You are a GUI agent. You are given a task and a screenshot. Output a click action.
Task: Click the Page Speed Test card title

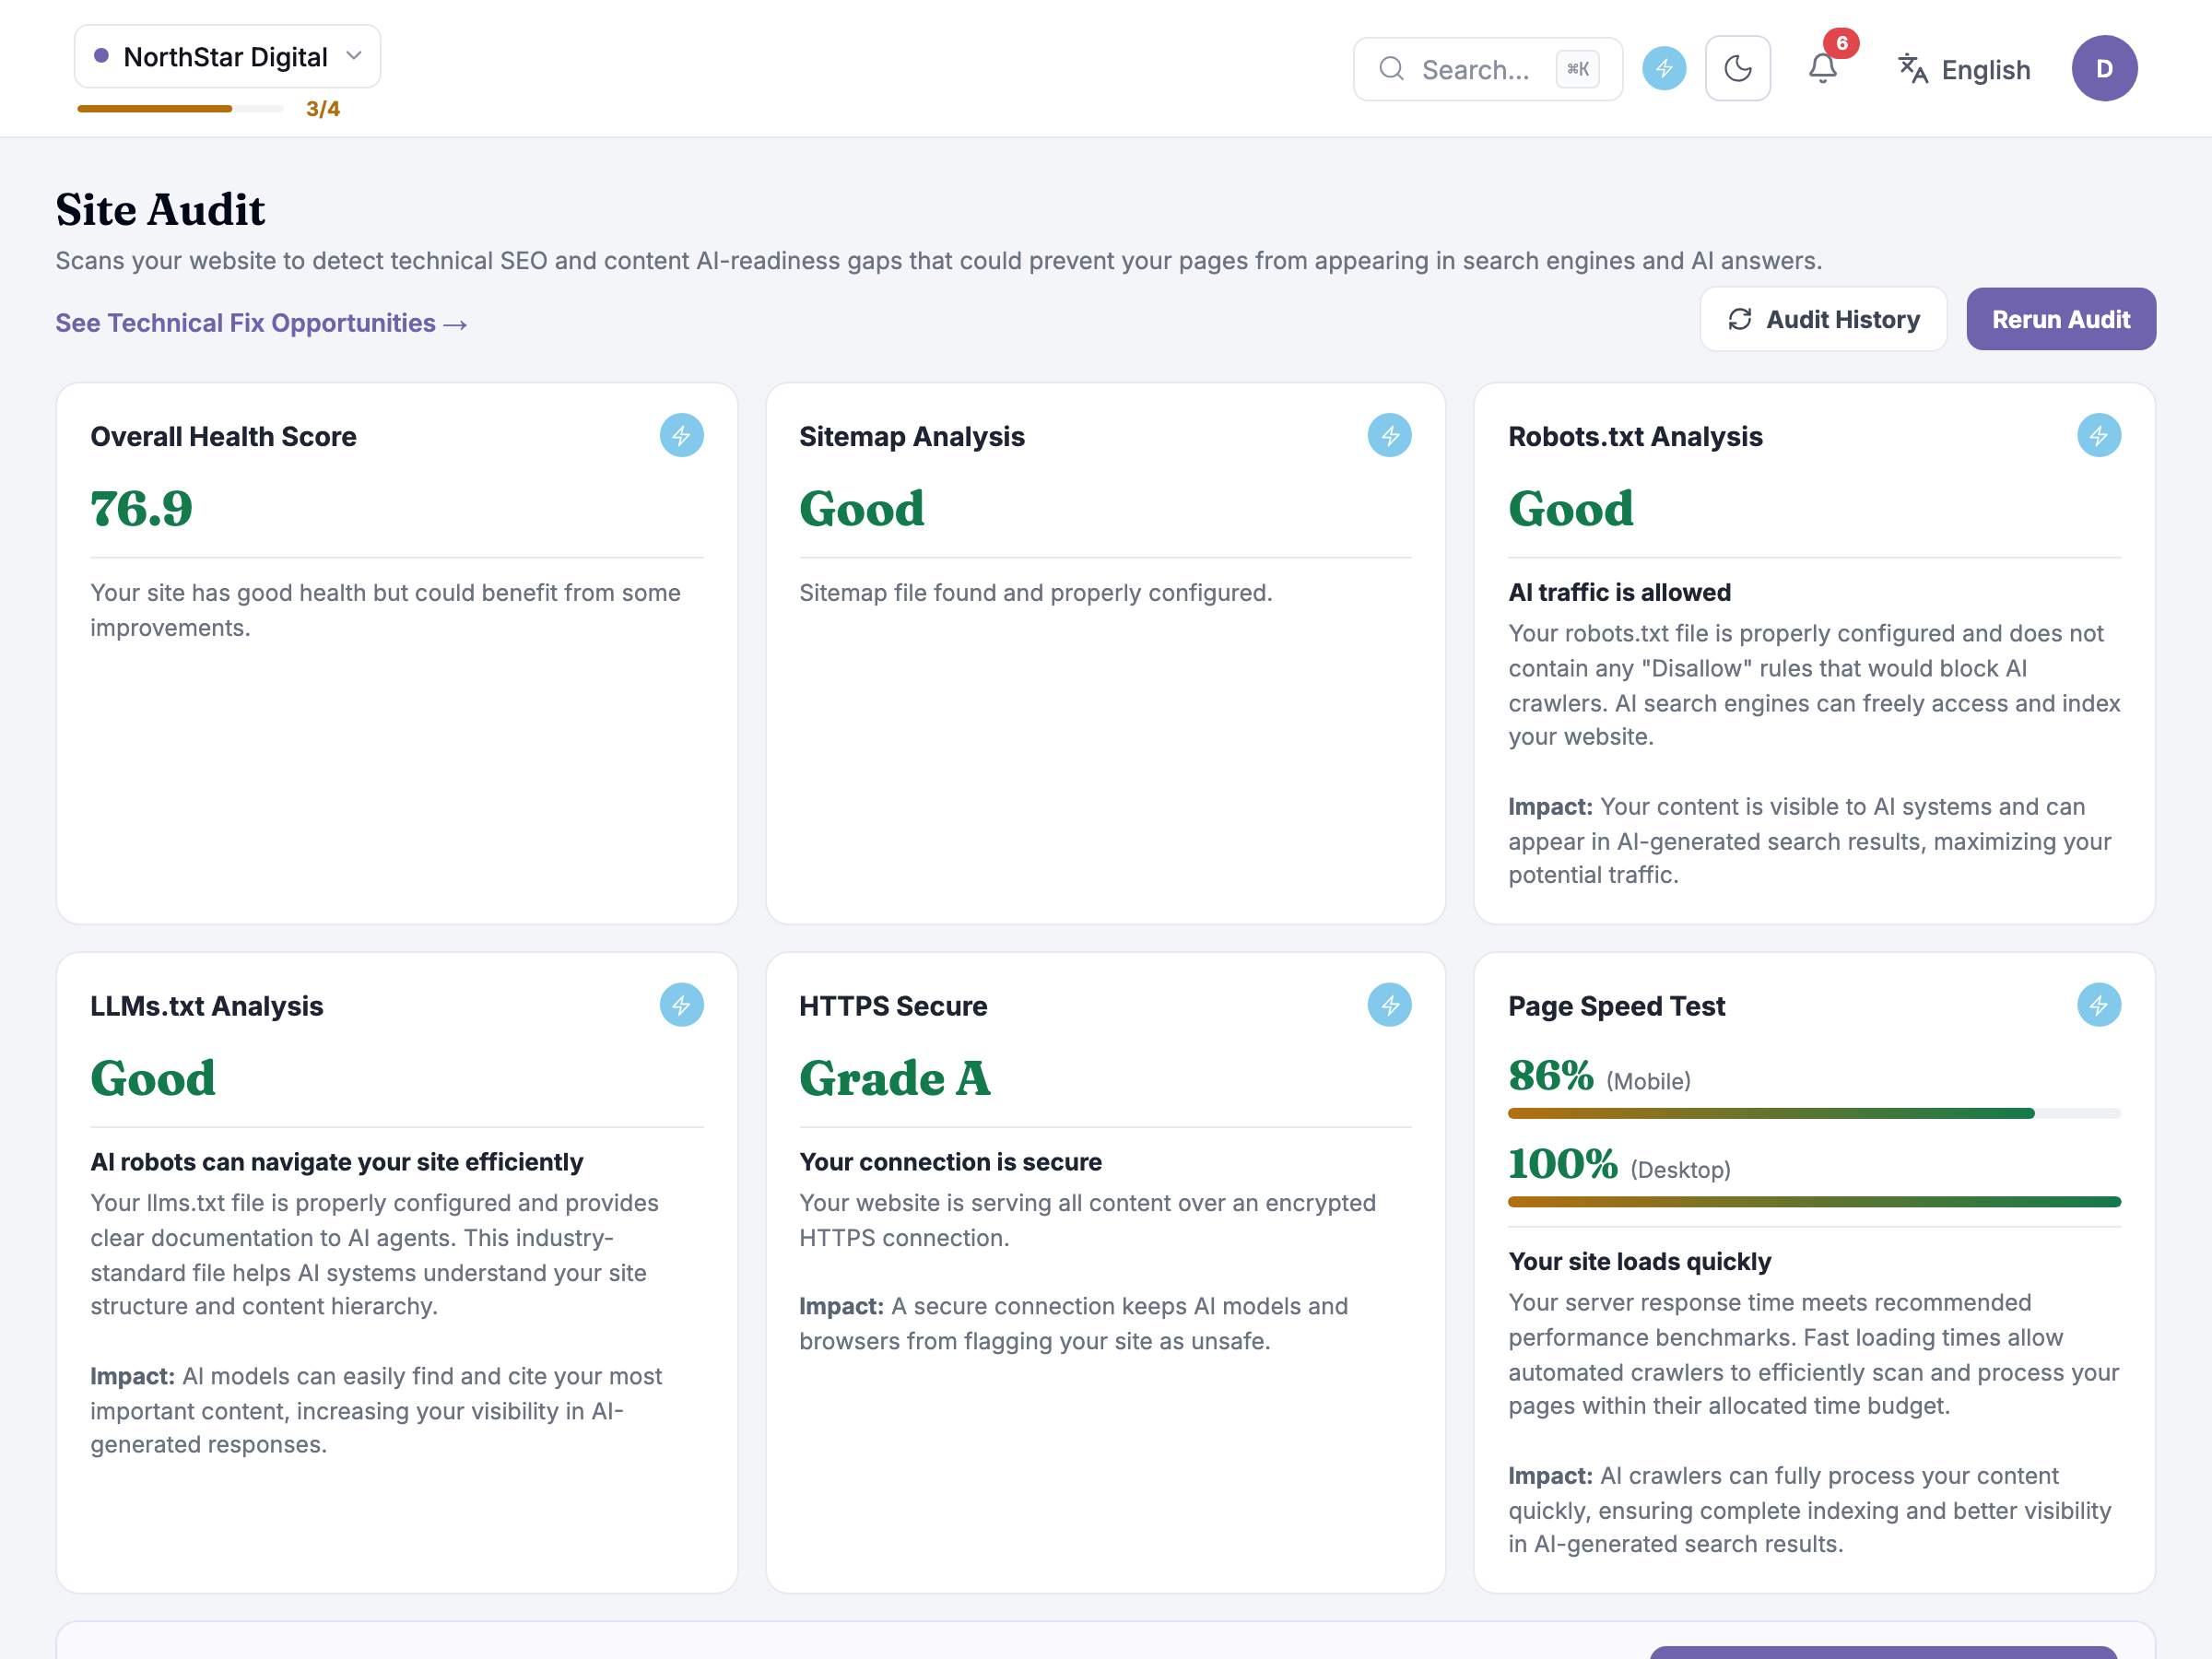tap(1616, 1006)
